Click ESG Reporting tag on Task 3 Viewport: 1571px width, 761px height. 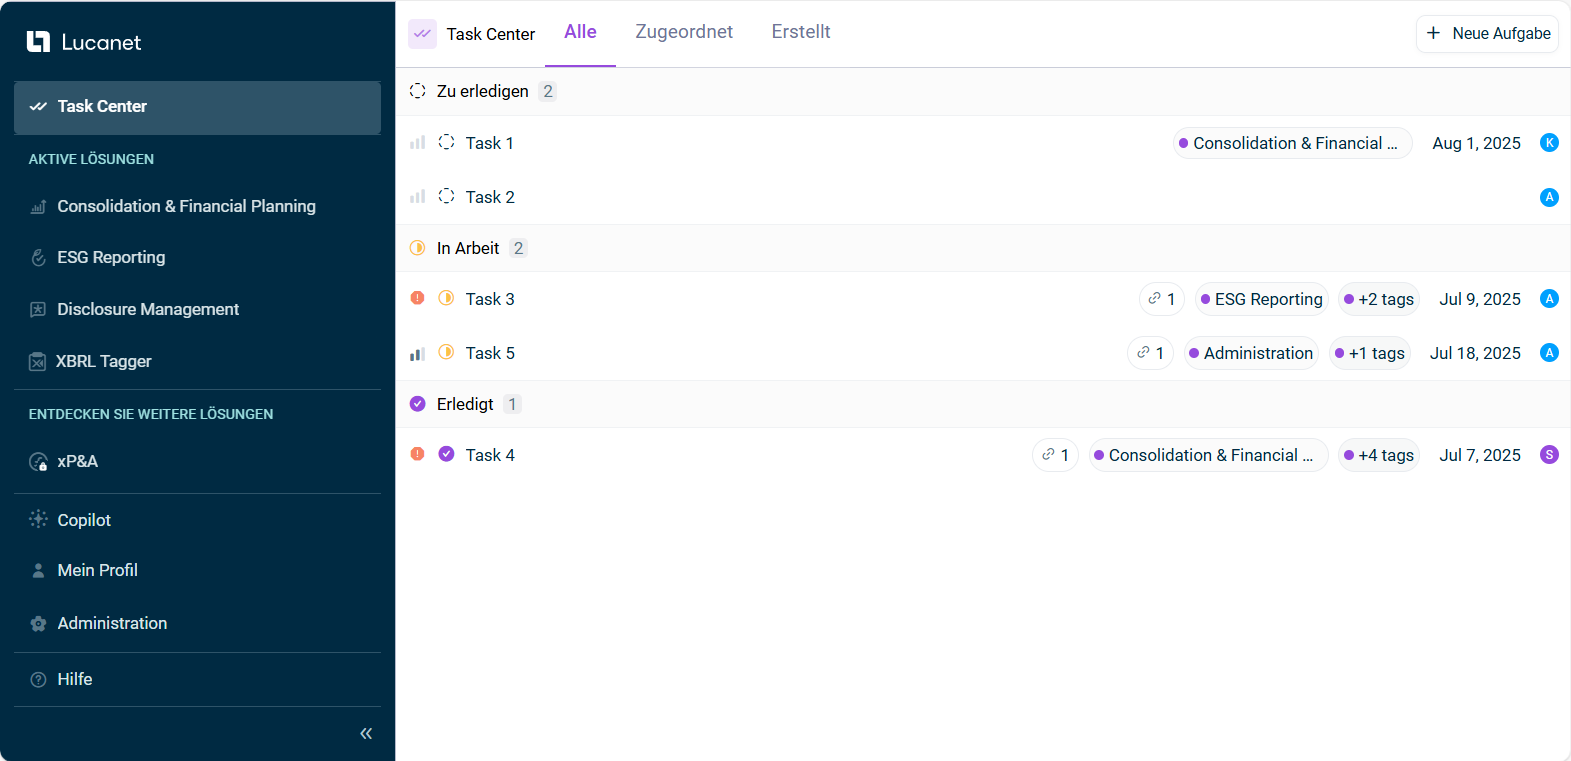pos(1262,299)
